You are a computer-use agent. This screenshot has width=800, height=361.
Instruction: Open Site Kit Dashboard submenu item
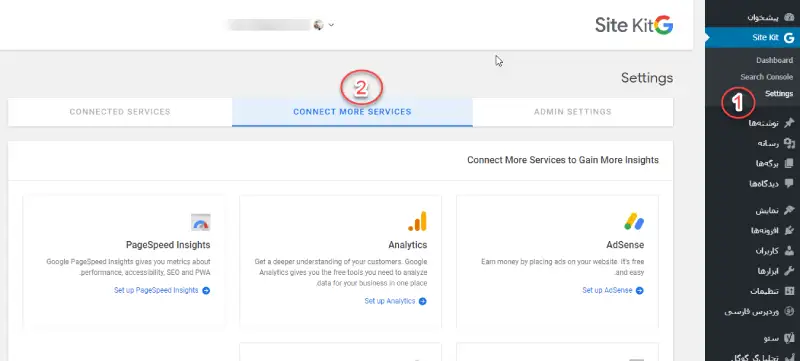(774, 60)
